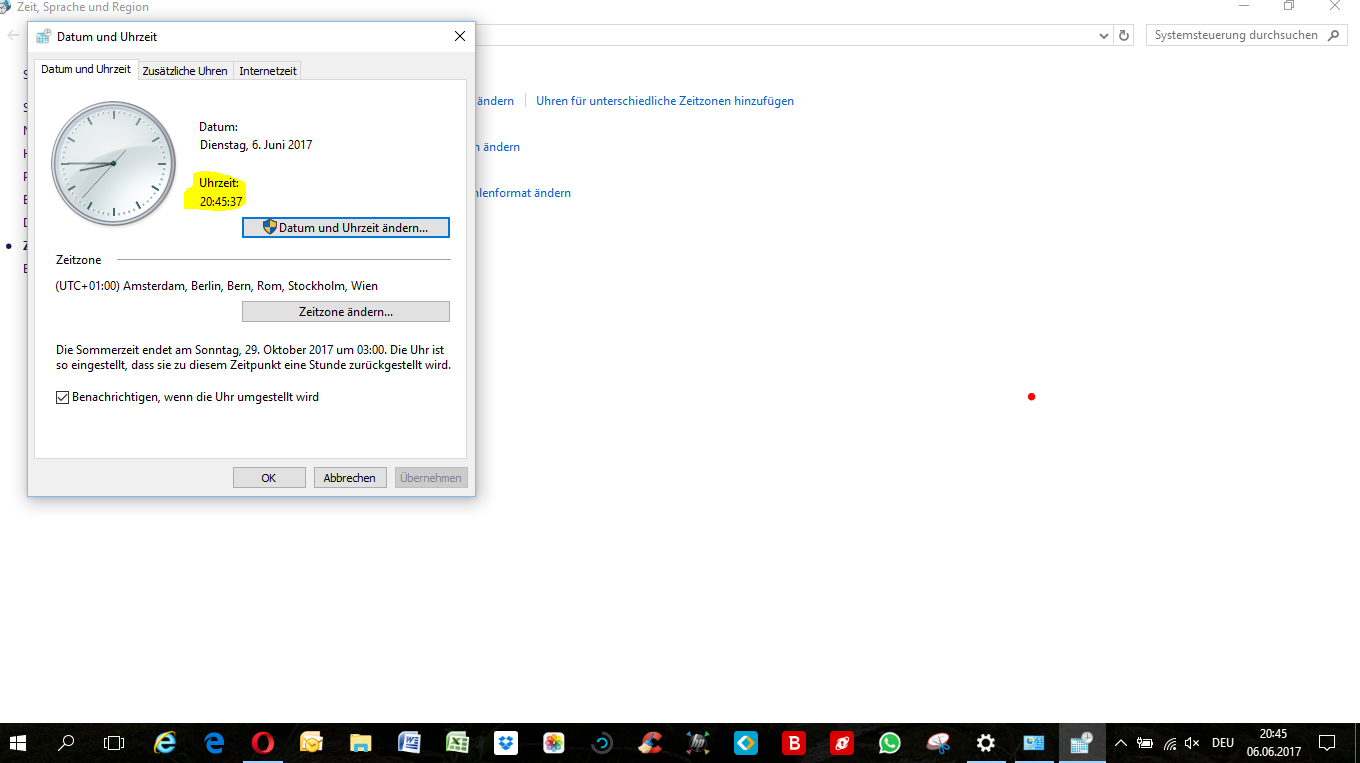Open the Wi-Fi network tray icon
1360x763 pixels.
point(1169,743)
